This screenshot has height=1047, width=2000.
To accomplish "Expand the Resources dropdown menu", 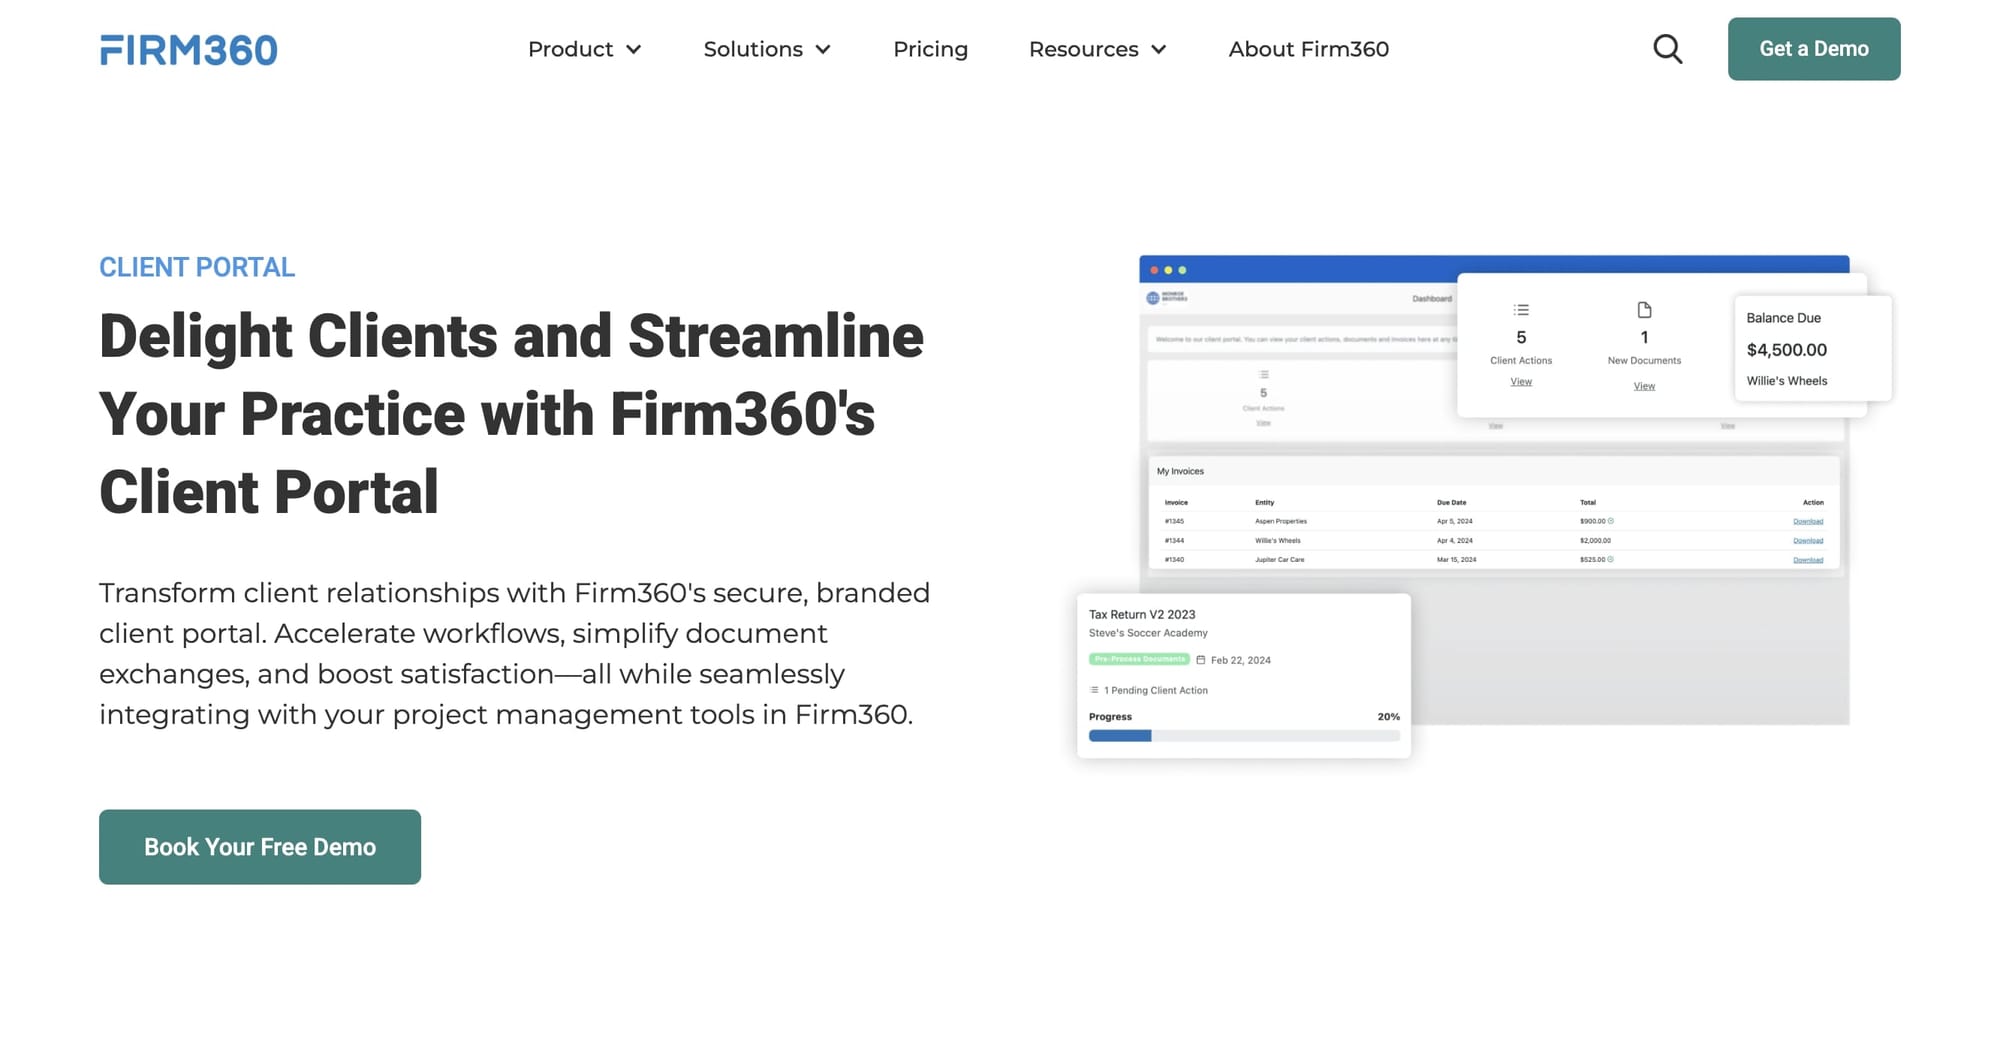I will click(1097, 49).
